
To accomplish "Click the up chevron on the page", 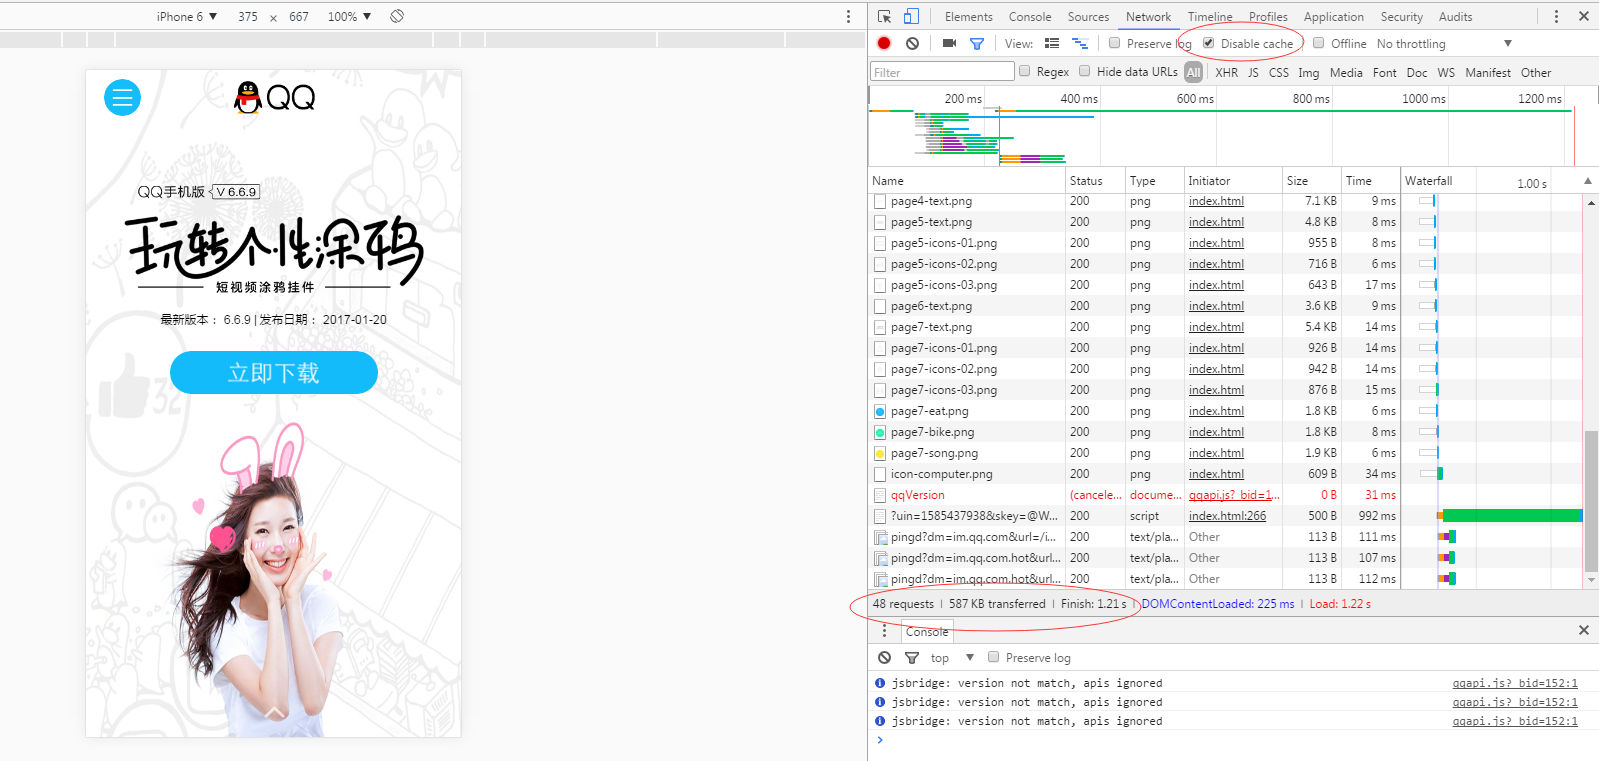I will (273, 711).
